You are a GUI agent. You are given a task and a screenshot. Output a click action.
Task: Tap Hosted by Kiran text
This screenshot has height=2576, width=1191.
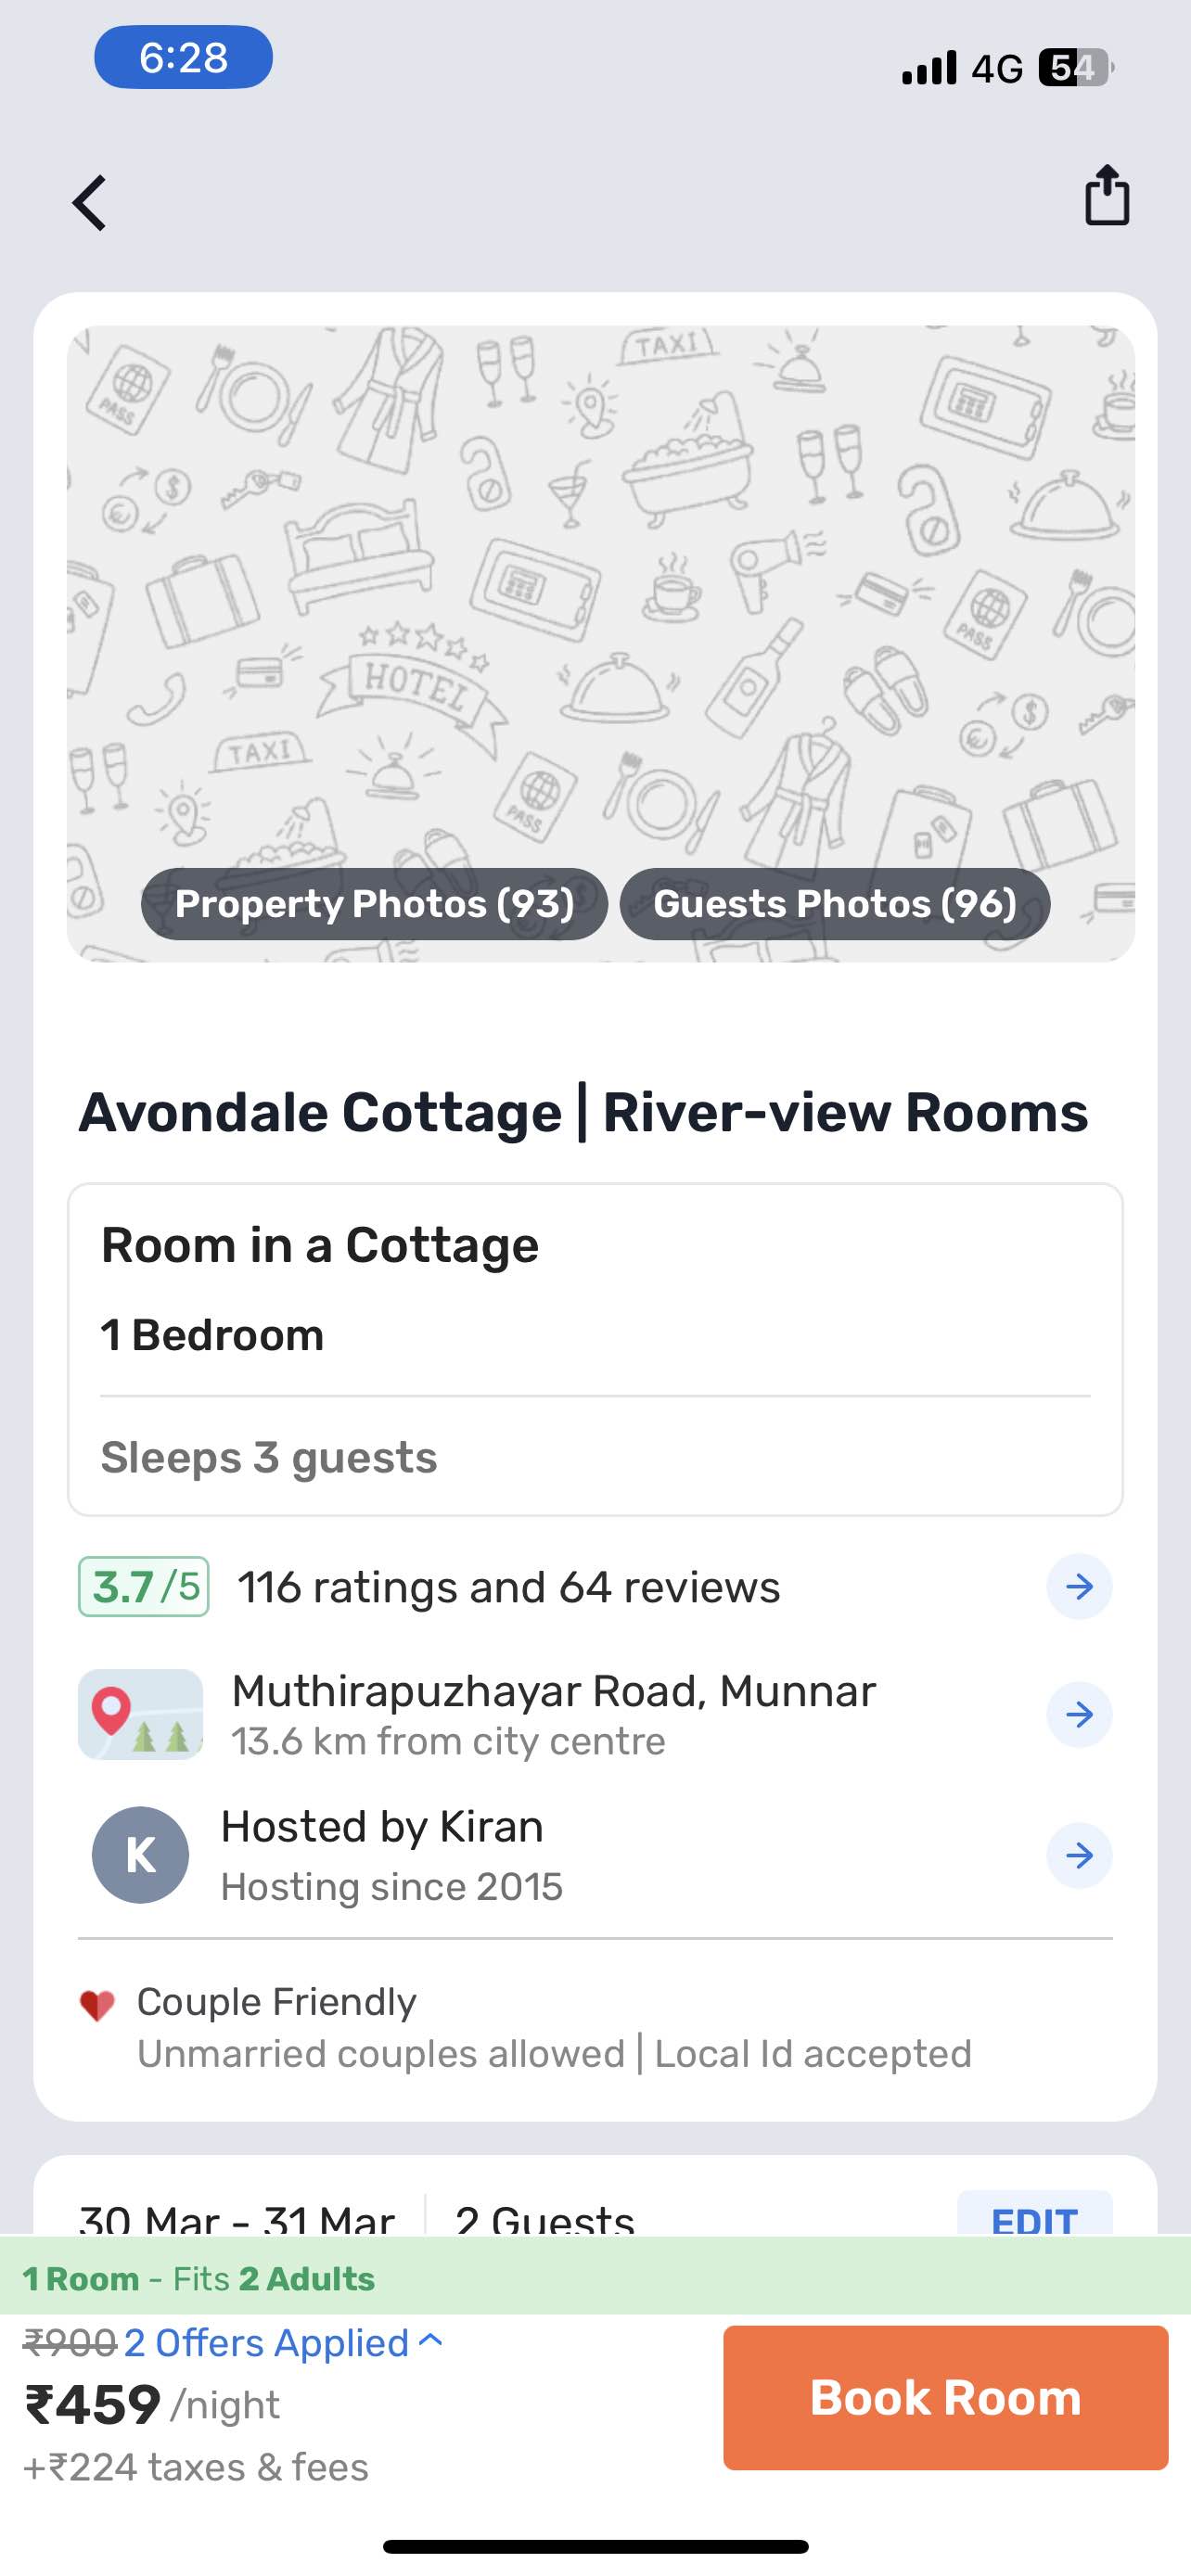[382, 1827]
